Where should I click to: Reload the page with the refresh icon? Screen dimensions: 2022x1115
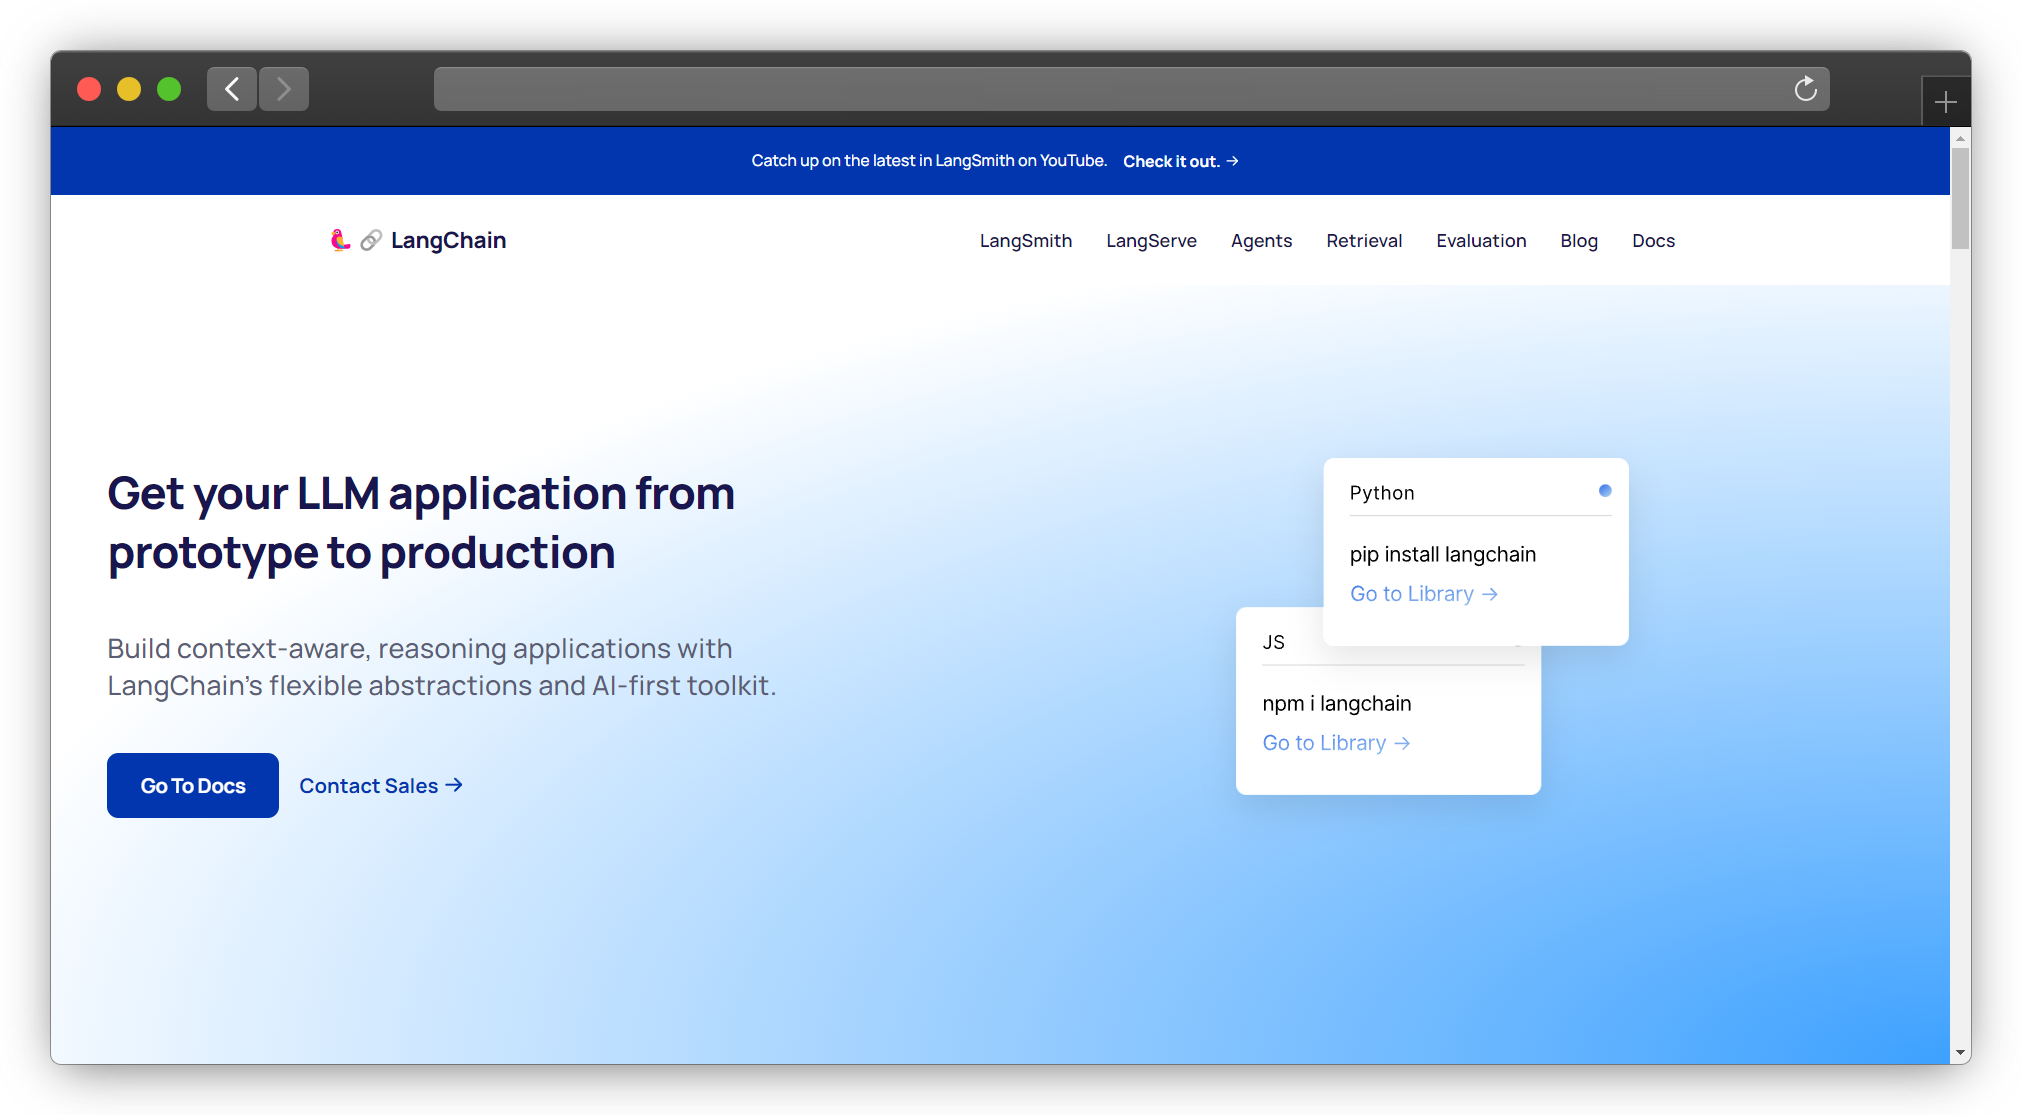(x=1805, y=89)
